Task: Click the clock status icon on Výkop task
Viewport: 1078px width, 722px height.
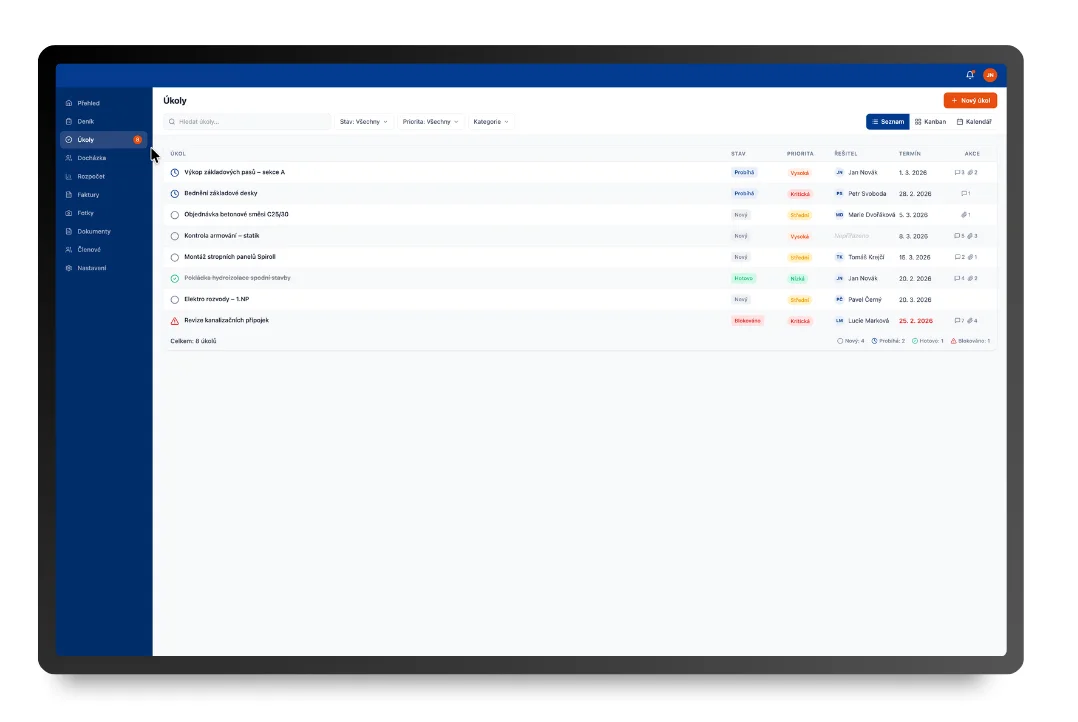Action: click(x=175, y=173)
